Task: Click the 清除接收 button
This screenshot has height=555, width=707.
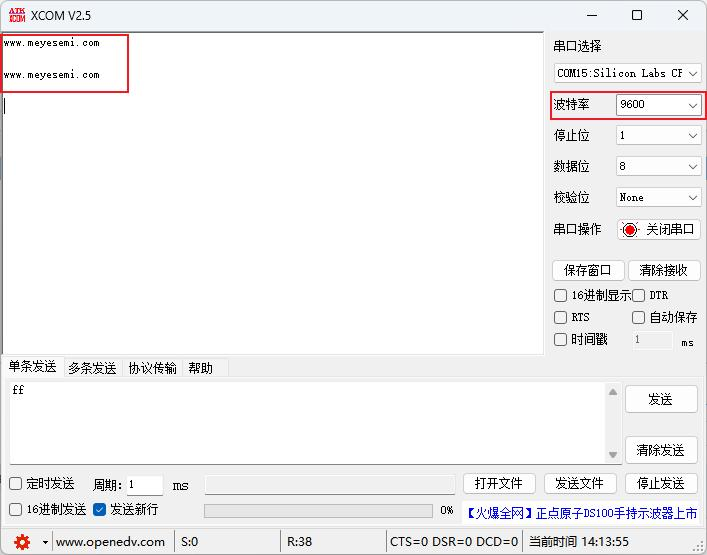Action: (x=663, y=270)
